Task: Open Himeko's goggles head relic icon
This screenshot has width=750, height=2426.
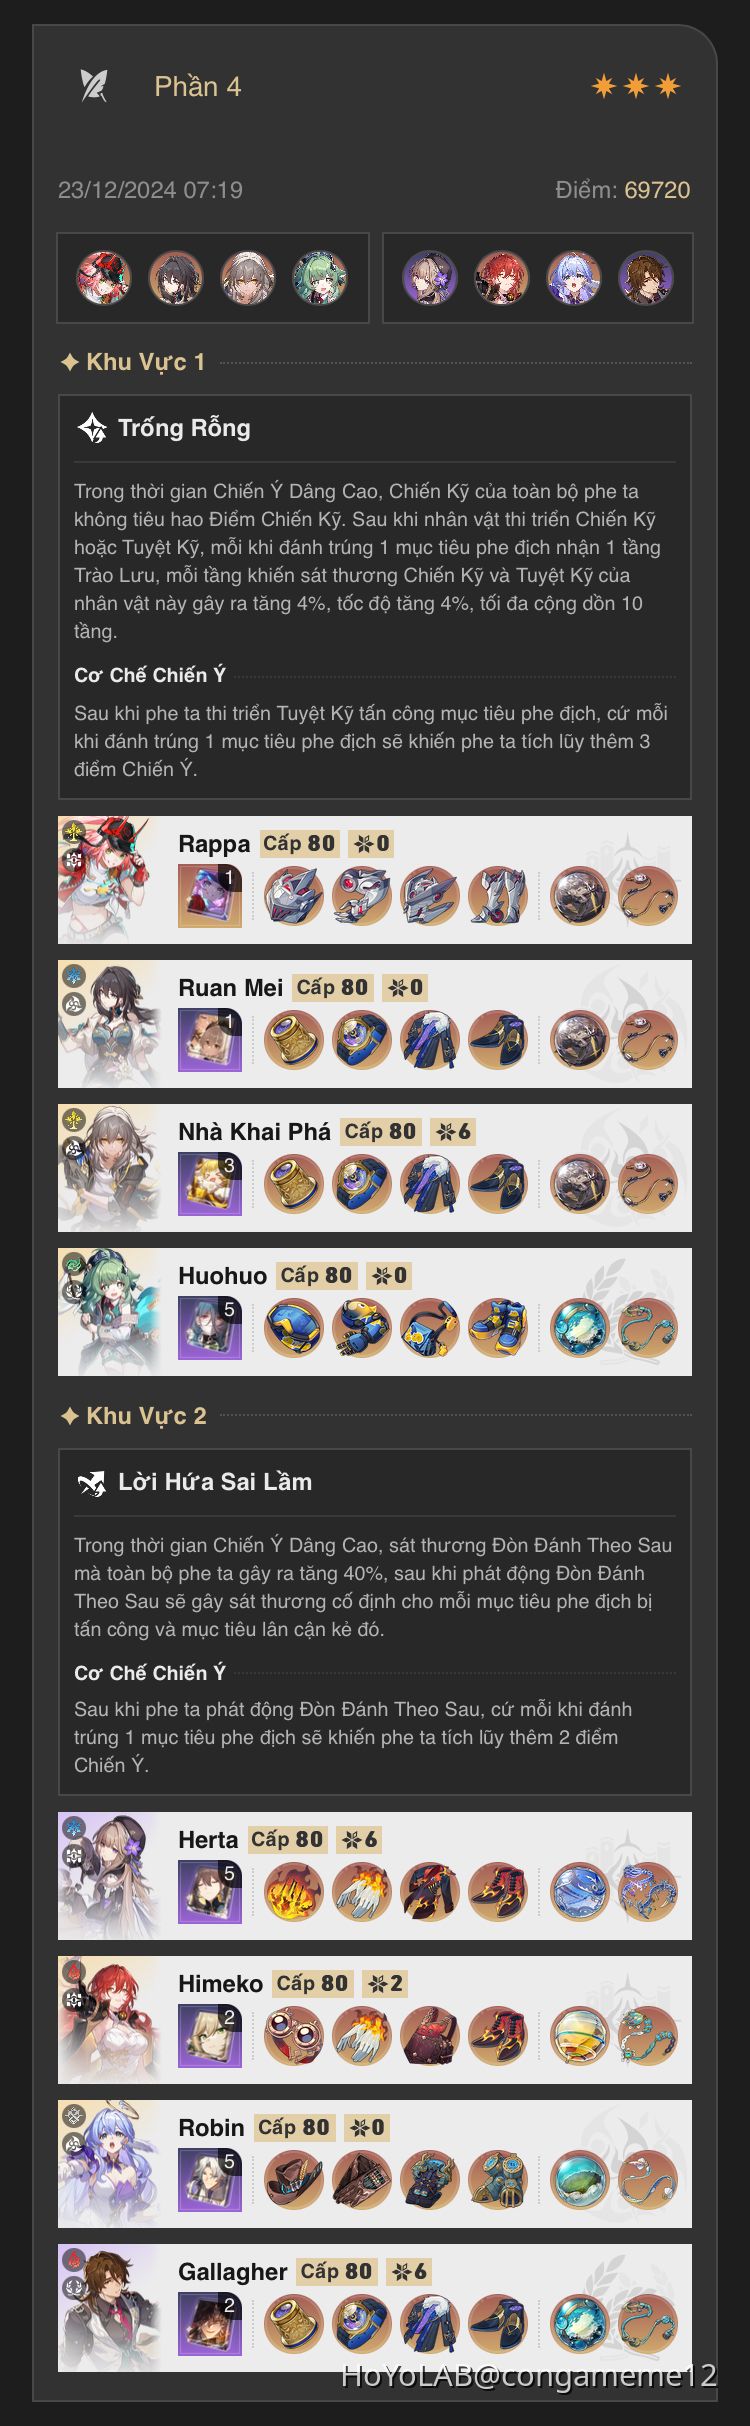Action: tap(294, 2036)
